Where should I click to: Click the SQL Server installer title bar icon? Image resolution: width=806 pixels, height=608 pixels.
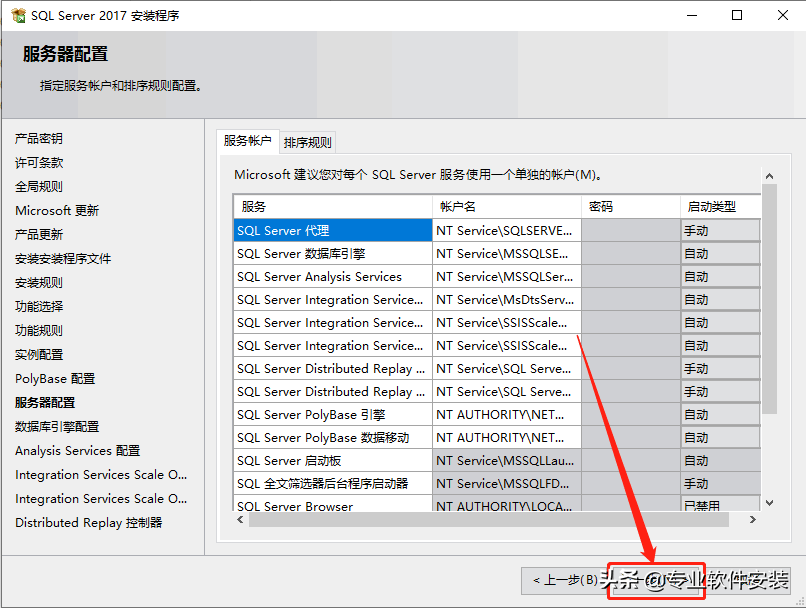(17, 16)
